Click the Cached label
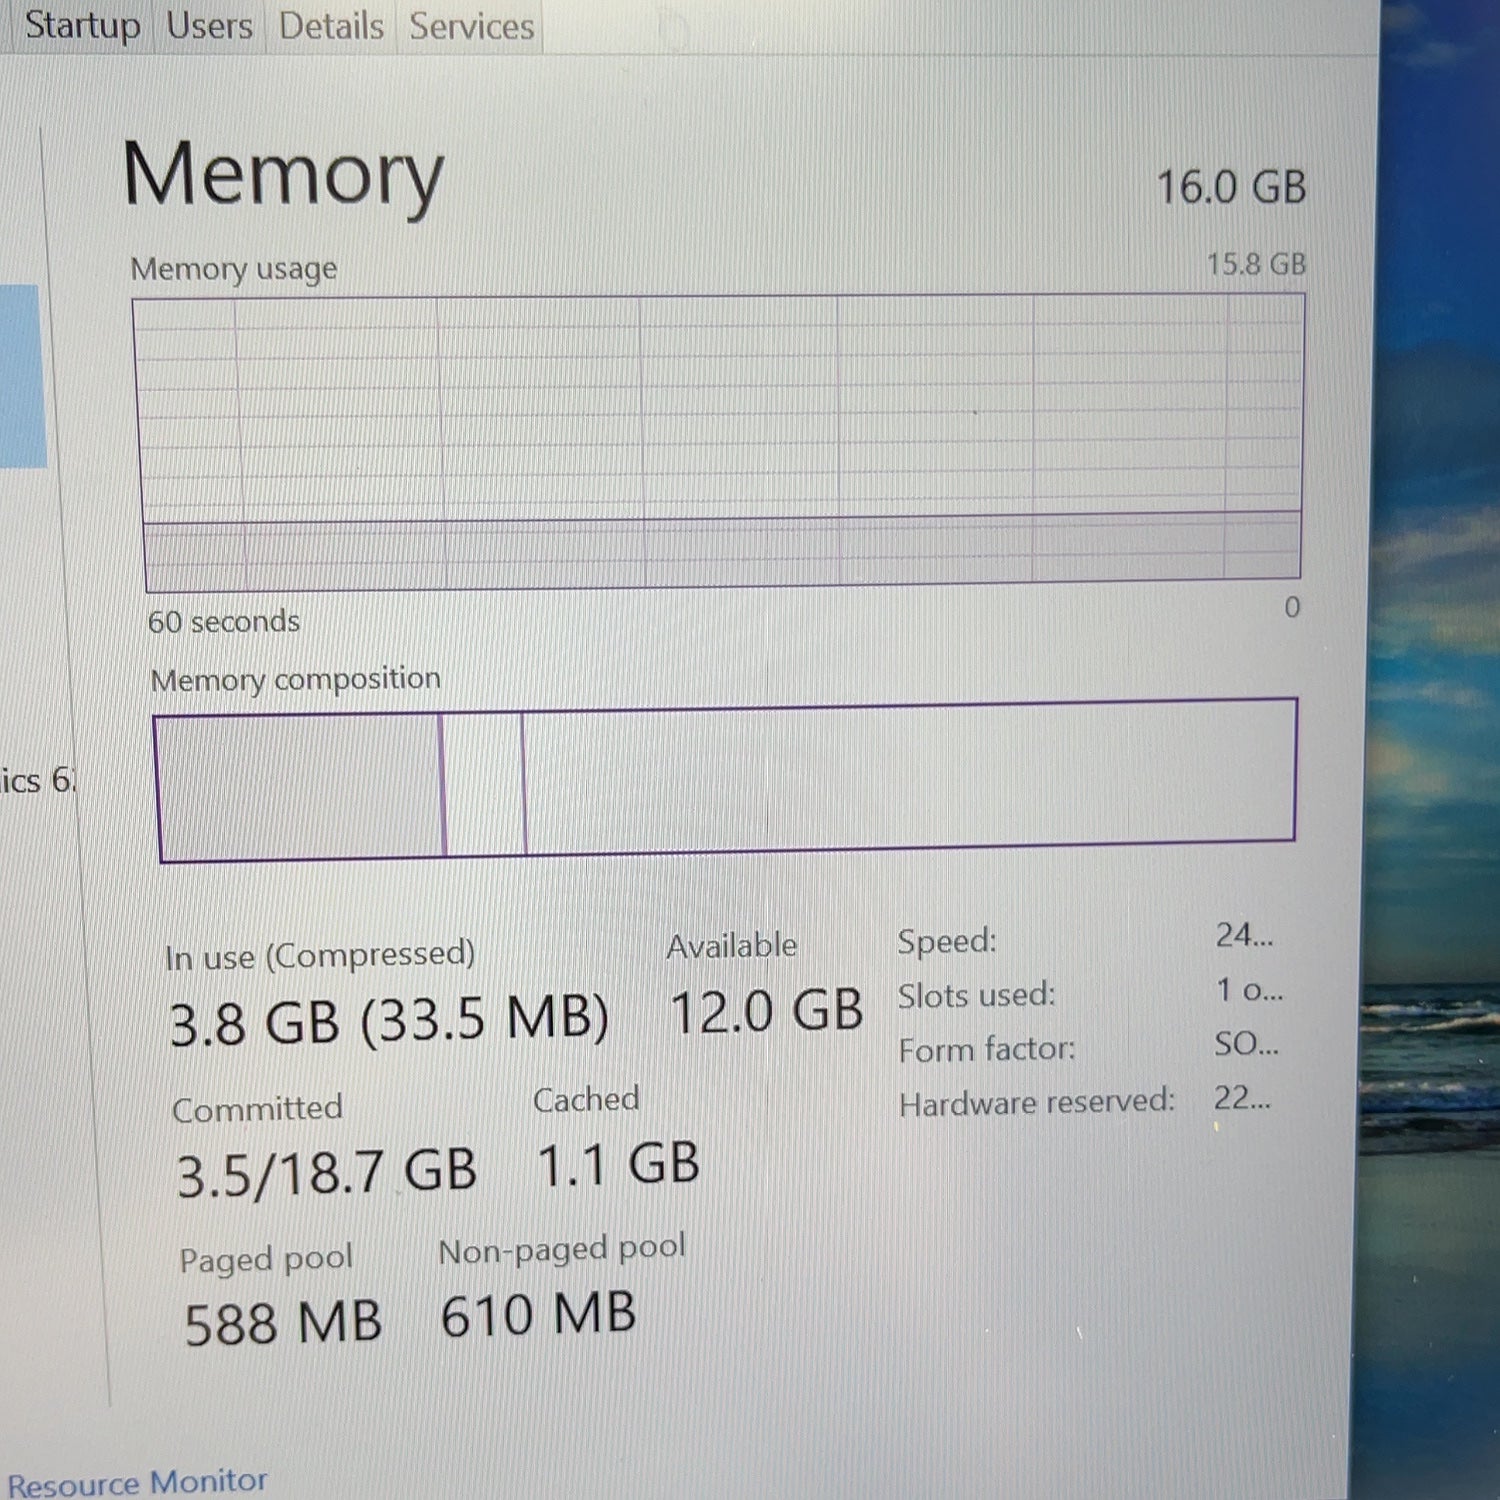 [x=586, y=1099]
